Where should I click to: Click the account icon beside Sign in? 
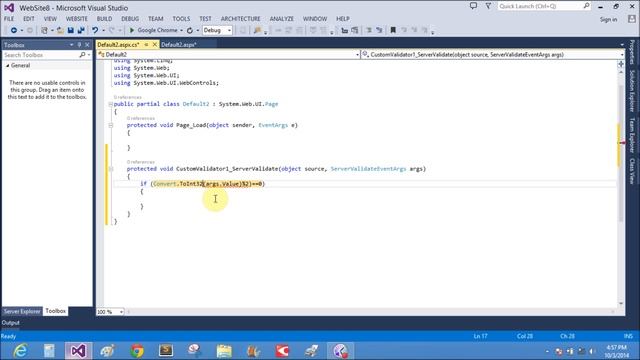click(632, 19)
